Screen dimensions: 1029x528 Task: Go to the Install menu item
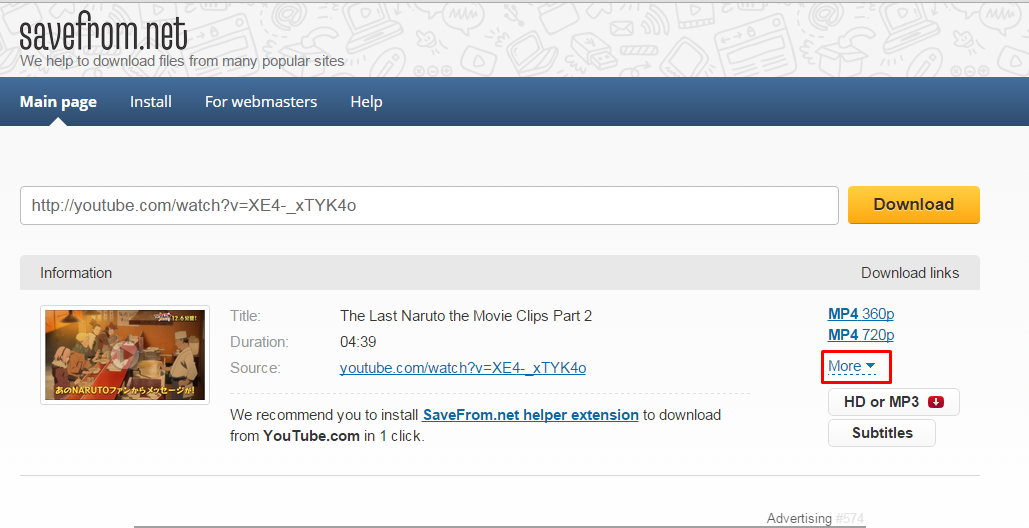pos(151,102)
